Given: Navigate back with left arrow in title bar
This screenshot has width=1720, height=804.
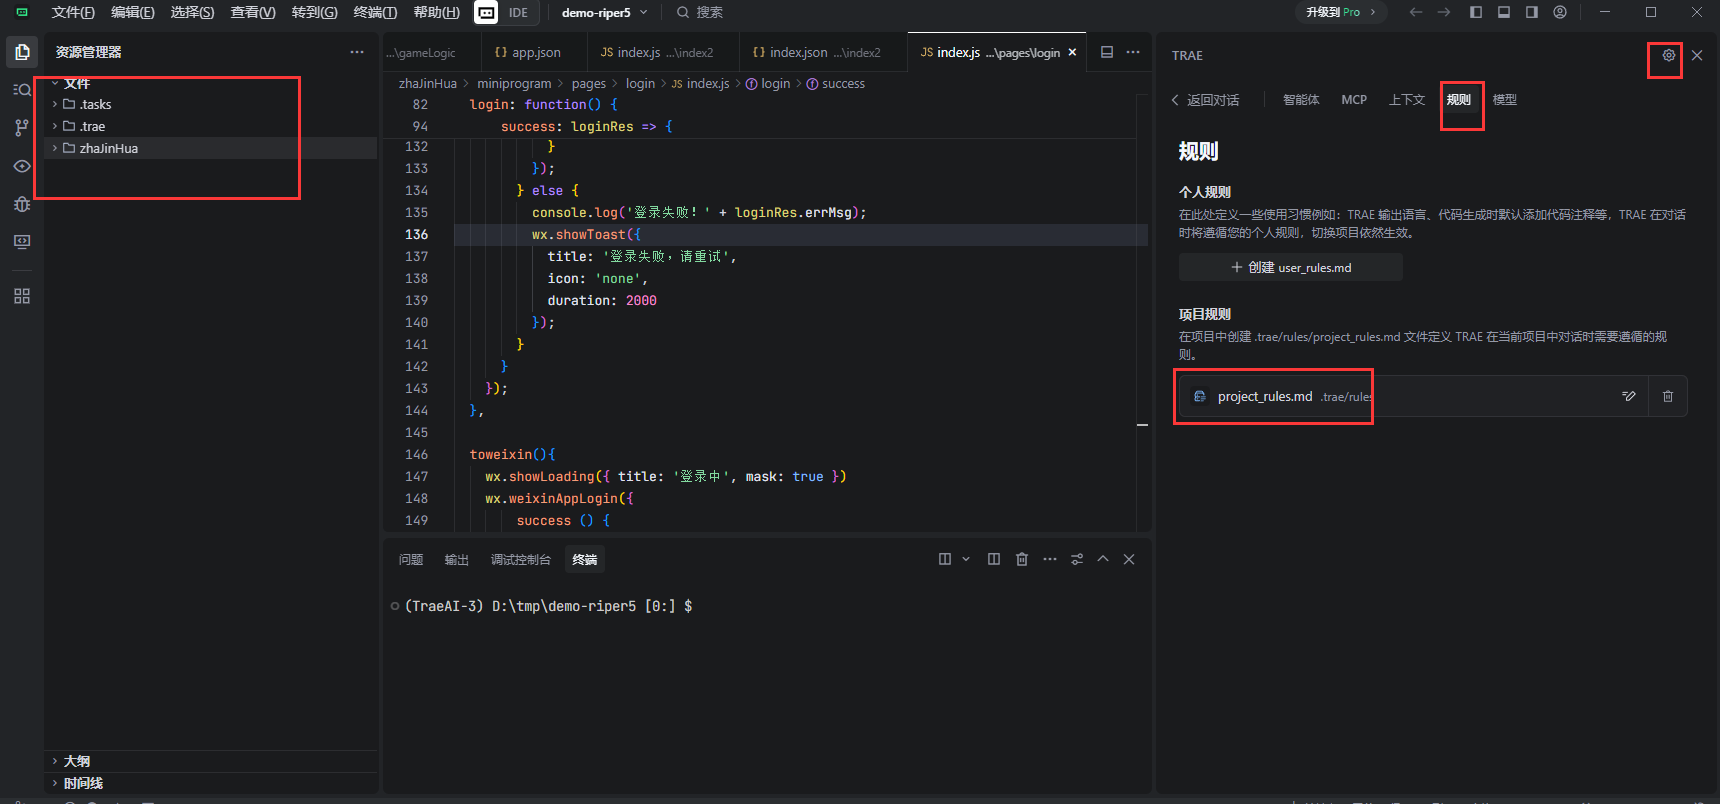Looking at the screenshot, I should pyautogui.click(x=1416, y=12).
